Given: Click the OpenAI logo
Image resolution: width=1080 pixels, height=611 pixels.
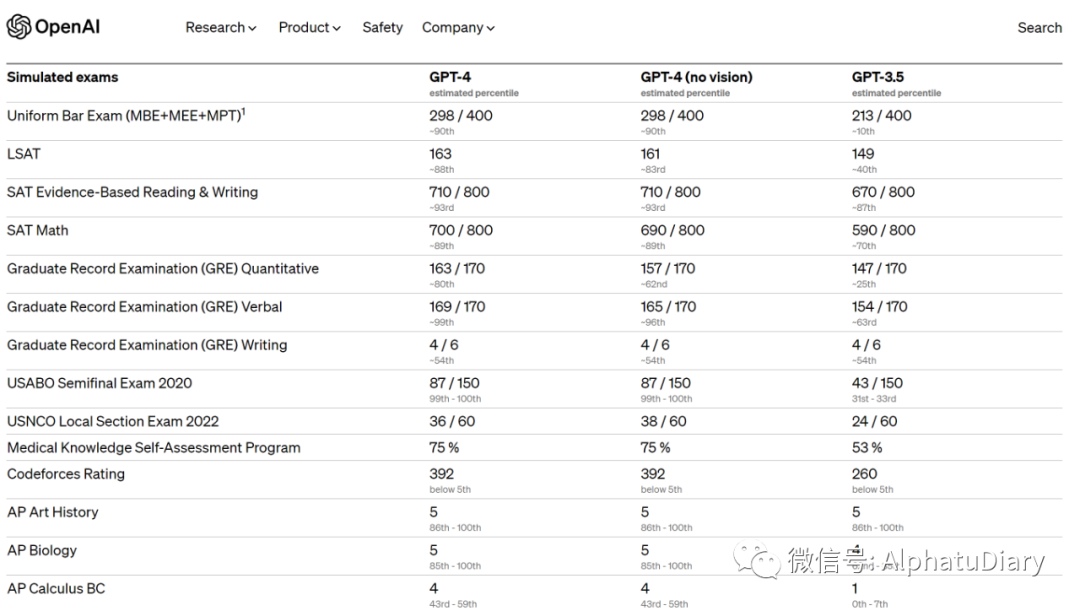Looking at the screenshot, I should (53, 27).
